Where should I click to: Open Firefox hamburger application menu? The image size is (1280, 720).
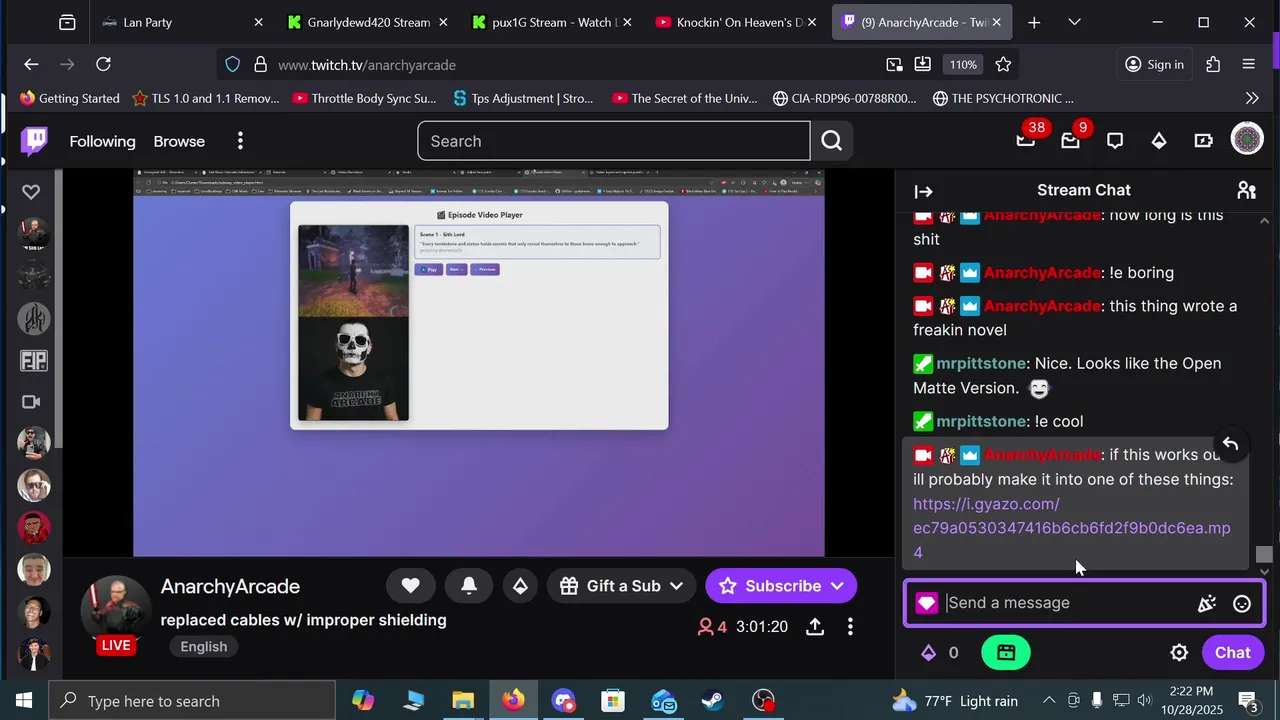click(x=1248, y=64)
